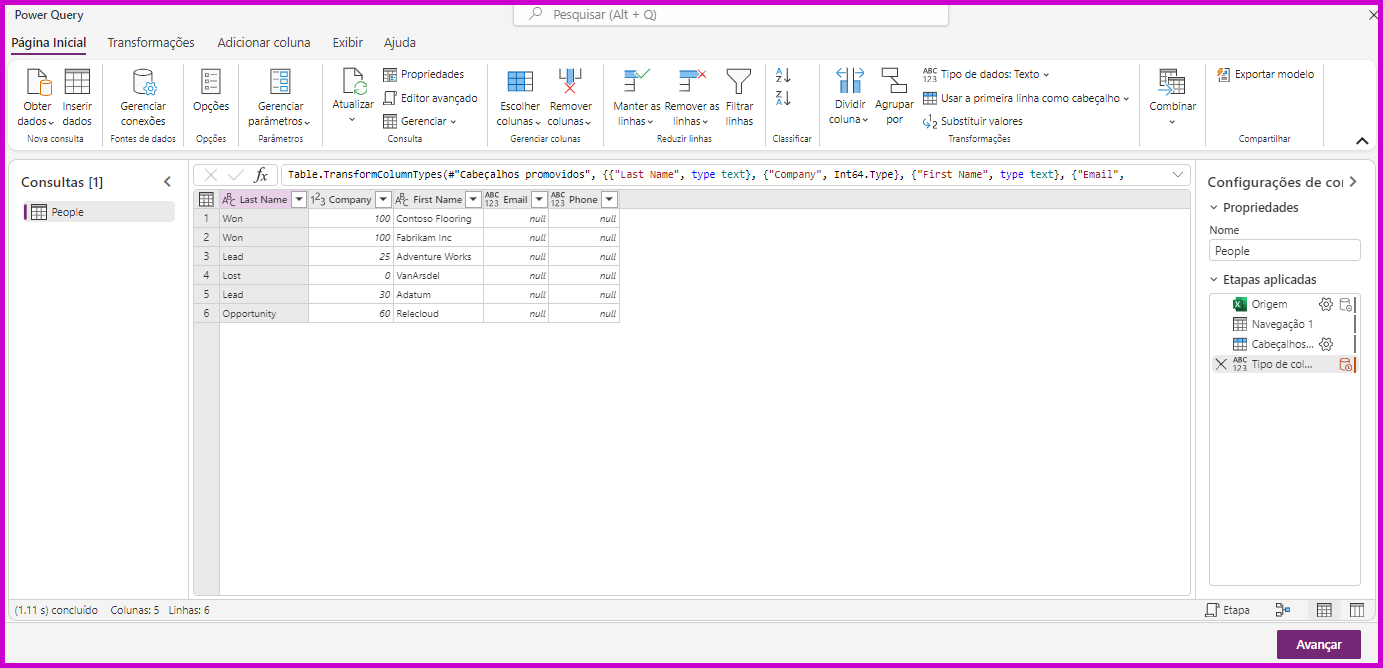Collapse the Configurações de consulta pane
Screen dimensions: 1383x668
1353,182
